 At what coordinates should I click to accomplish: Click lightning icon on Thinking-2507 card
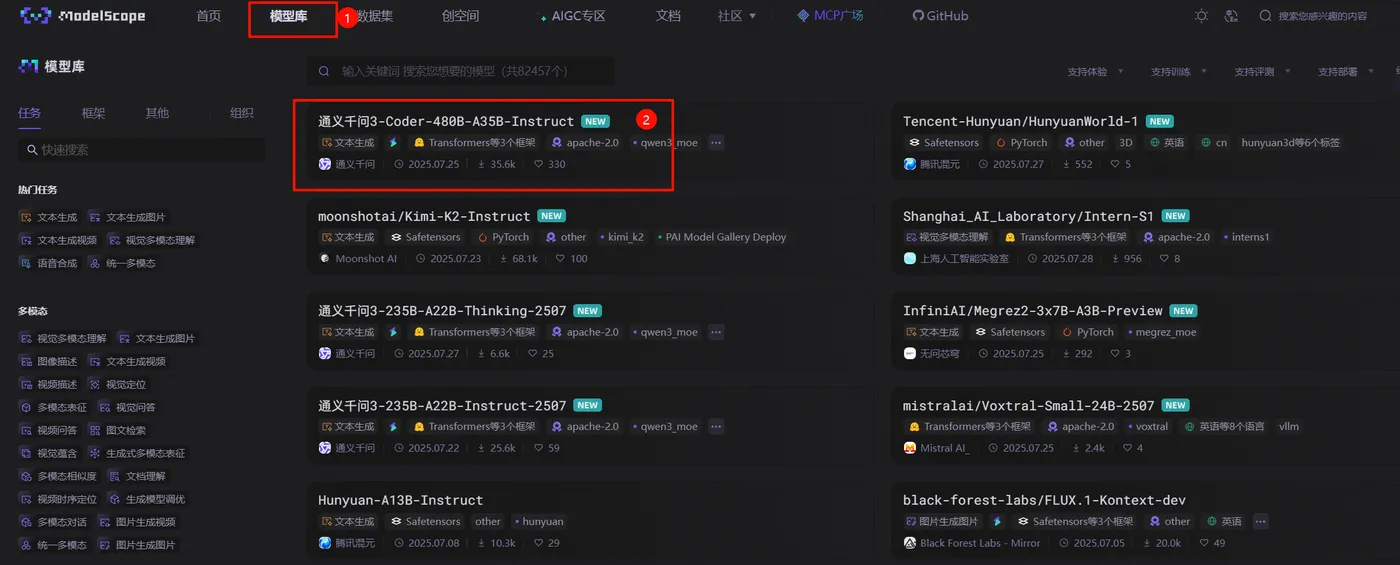click(393, 332)
